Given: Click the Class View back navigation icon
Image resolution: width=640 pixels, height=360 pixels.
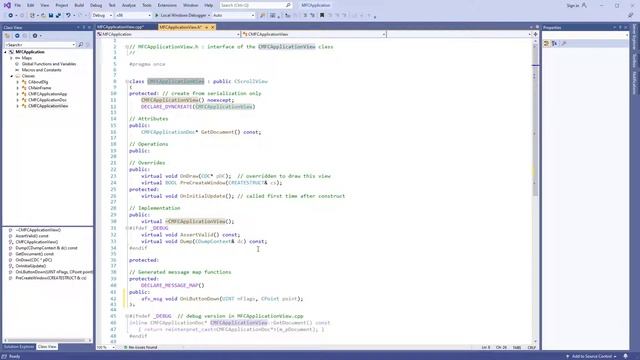Looking at the screenshot, I should [x=17, y=36].
